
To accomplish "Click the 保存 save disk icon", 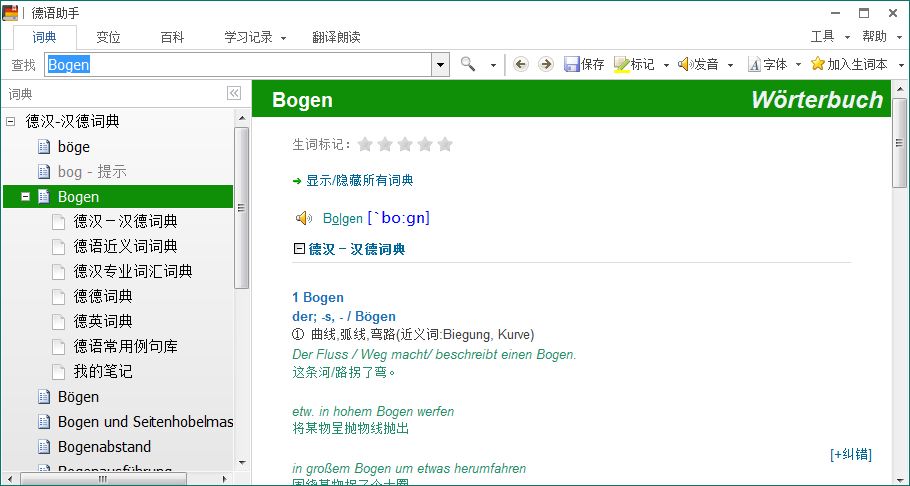I will coord(572,64).
